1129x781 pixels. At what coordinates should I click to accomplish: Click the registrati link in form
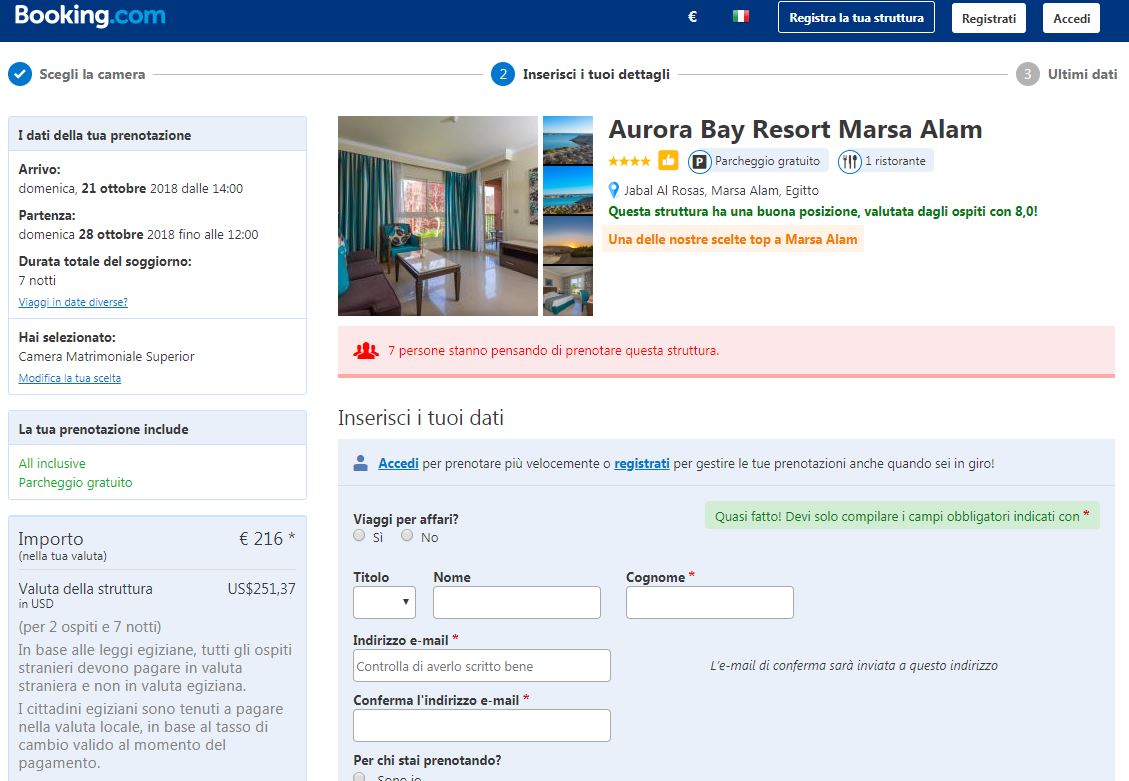[642, 464]
